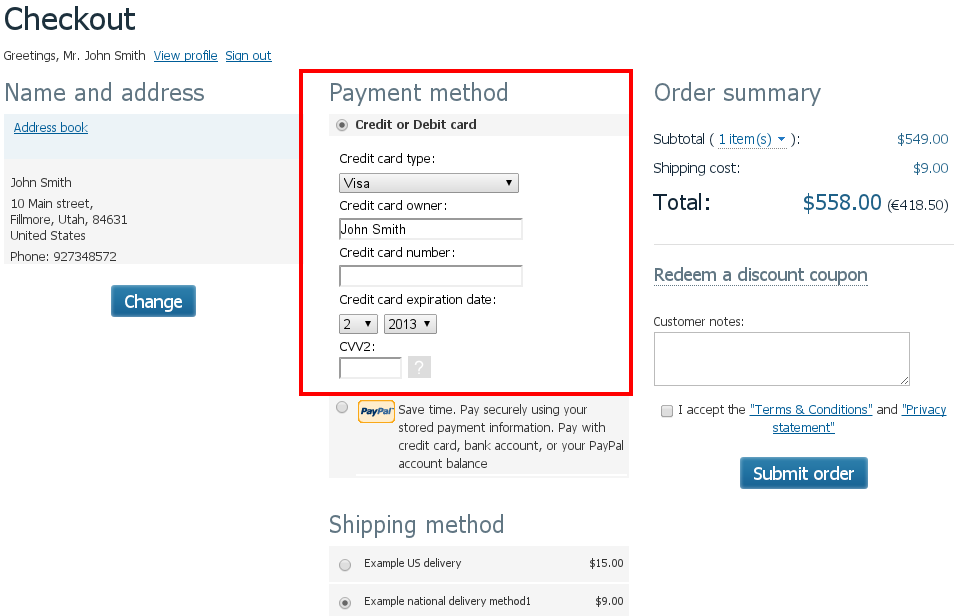The height and width of the screenshot is (616, 960).
Task: Choose the PayPal payment radio button
Action: (x=342, y=407)
